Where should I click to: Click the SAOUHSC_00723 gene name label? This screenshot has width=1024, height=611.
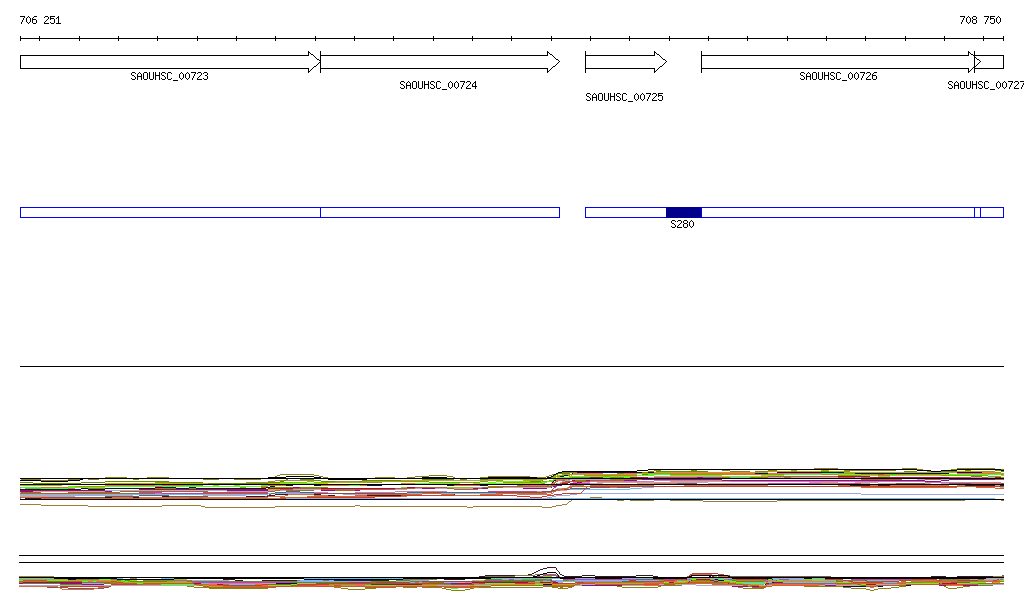click(x=169, y=77)
